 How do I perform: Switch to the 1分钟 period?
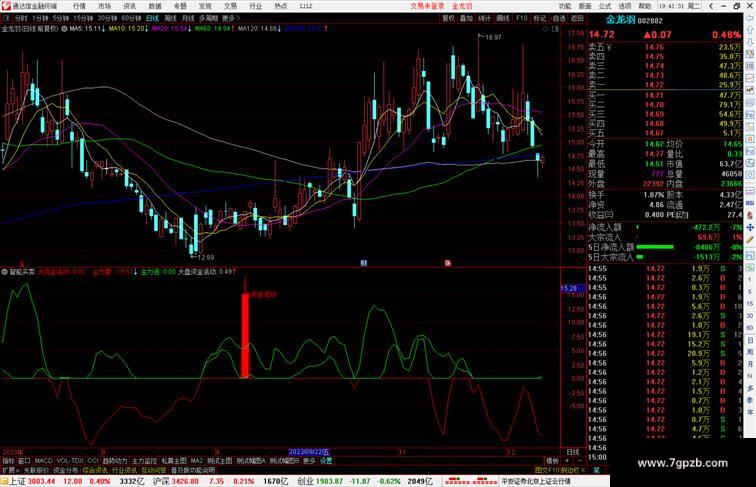point(40,18)
